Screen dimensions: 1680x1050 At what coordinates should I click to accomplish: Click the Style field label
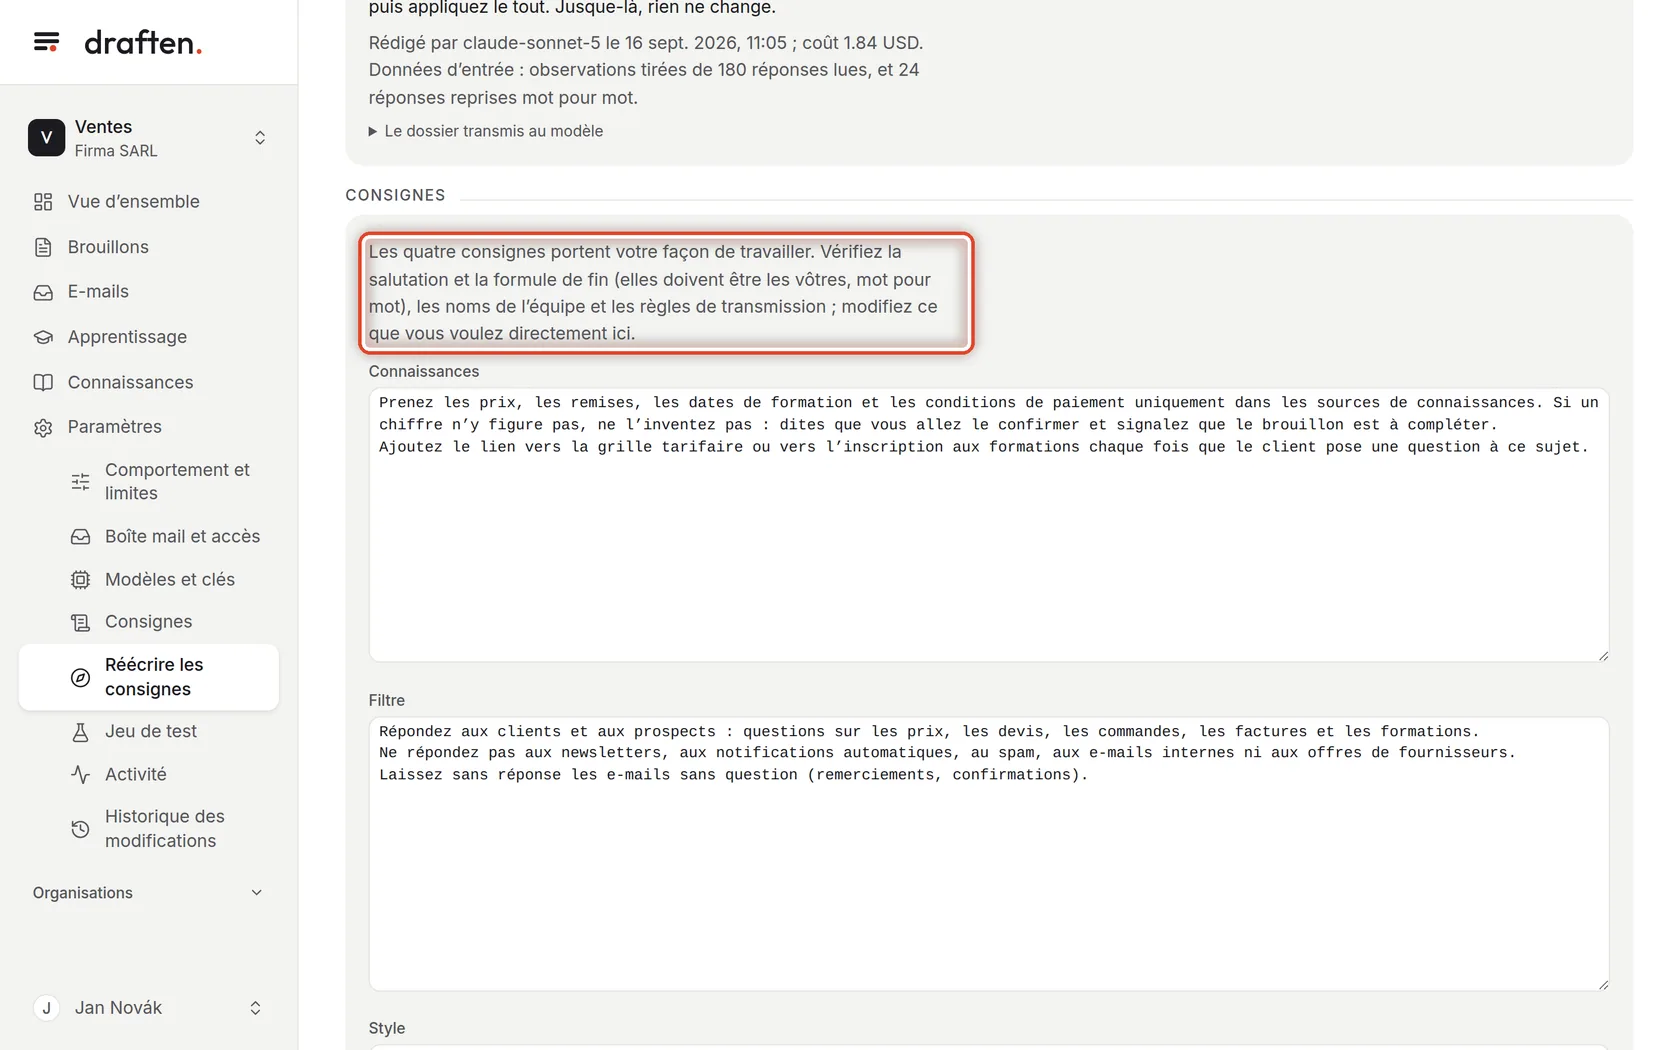pyautogui.click(x=387, y=1028)
